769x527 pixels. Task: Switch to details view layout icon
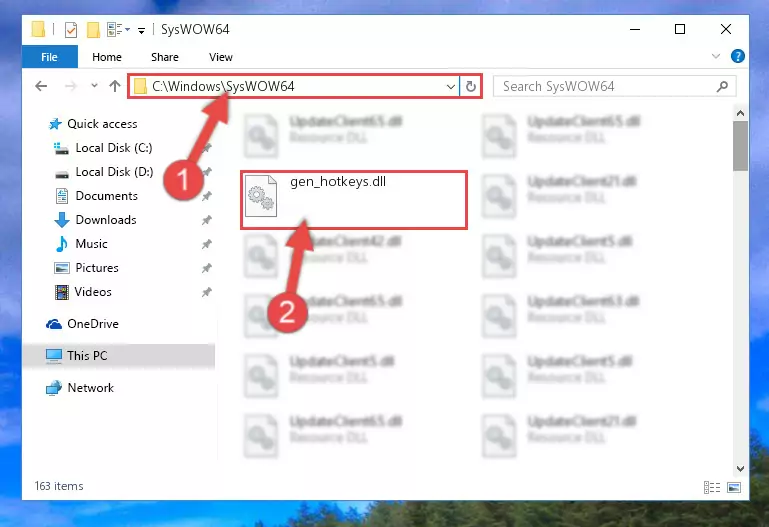click(712, 487)
